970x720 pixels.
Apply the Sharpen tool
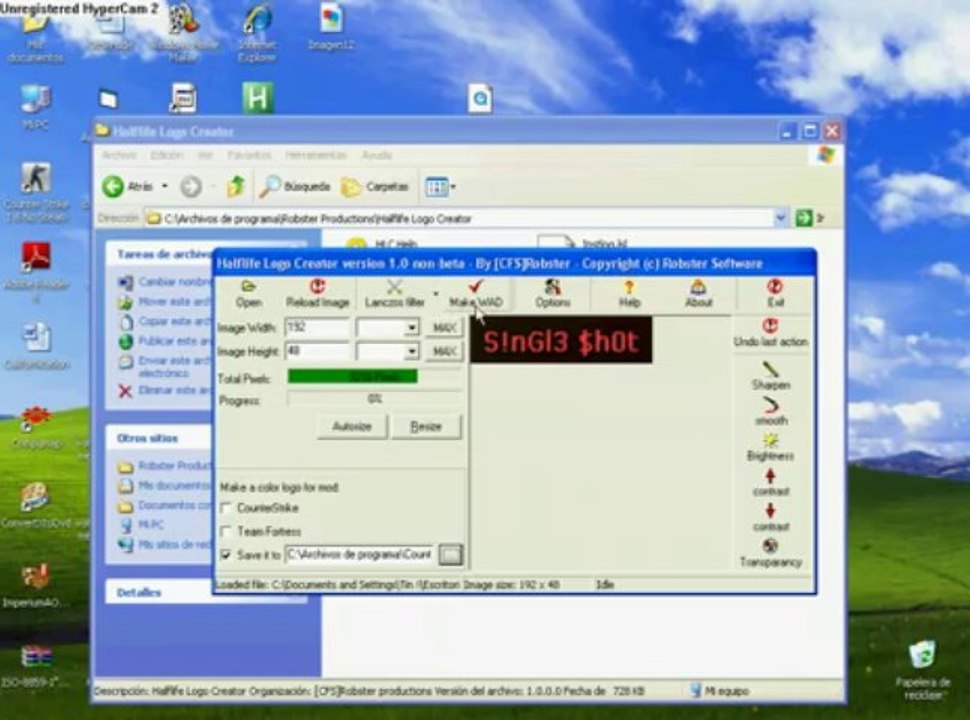pyautogui.click(x=770, y=375)
